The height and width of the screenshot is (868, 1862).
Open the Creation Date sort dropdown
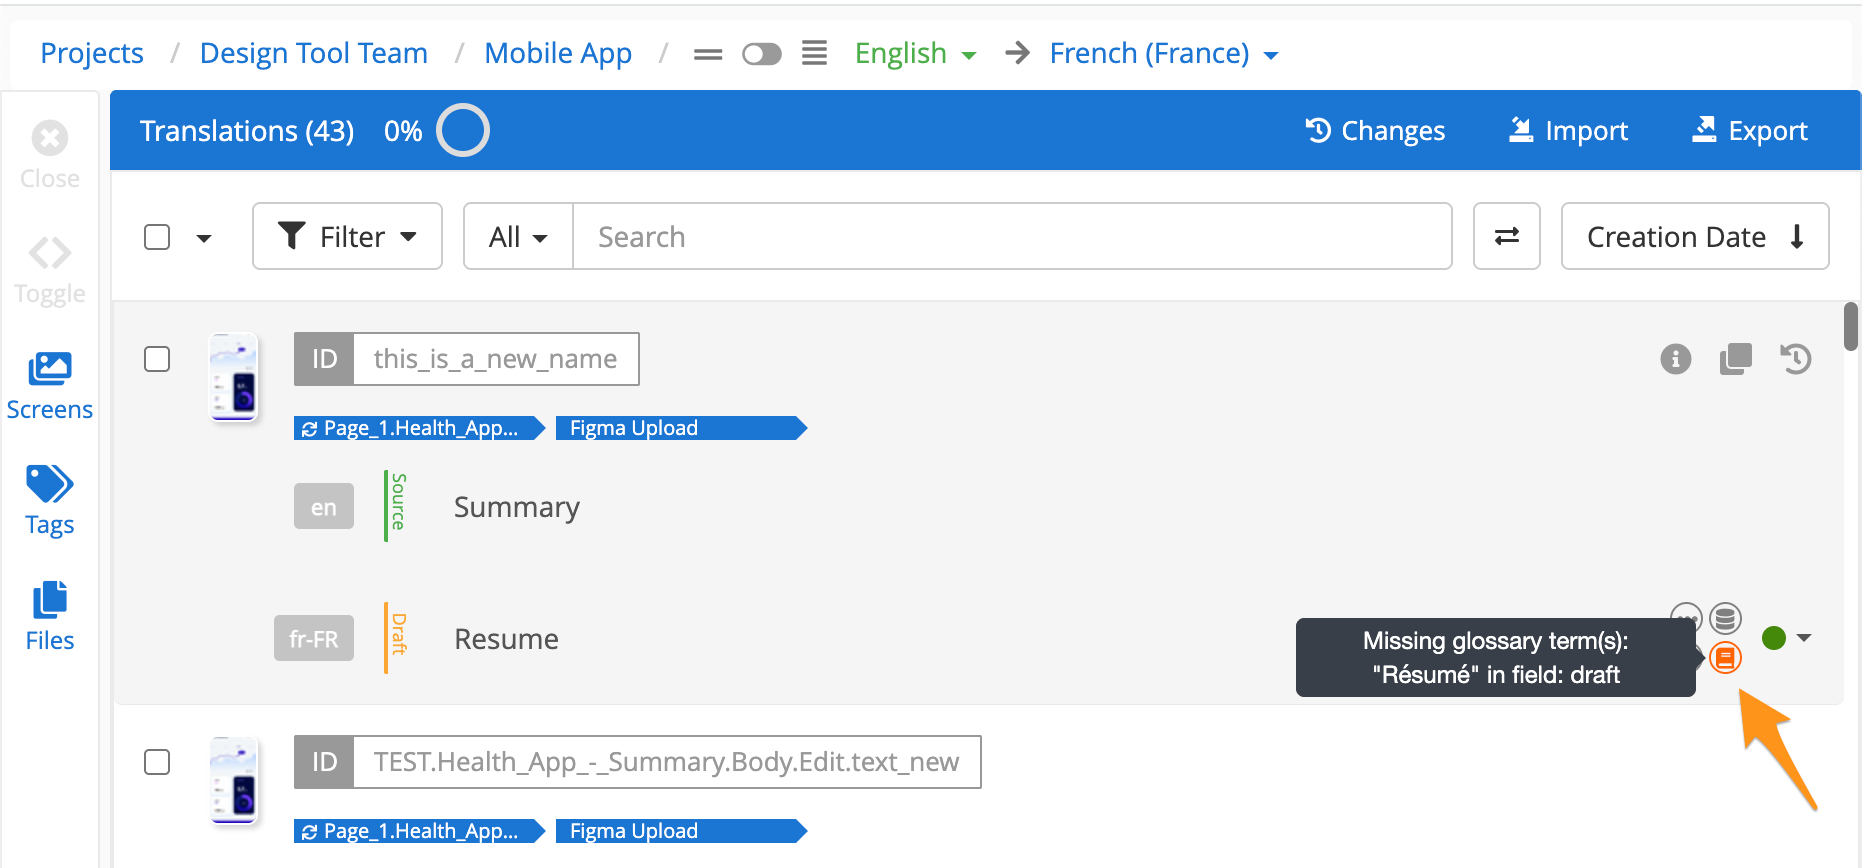[x=1694, y=237]
